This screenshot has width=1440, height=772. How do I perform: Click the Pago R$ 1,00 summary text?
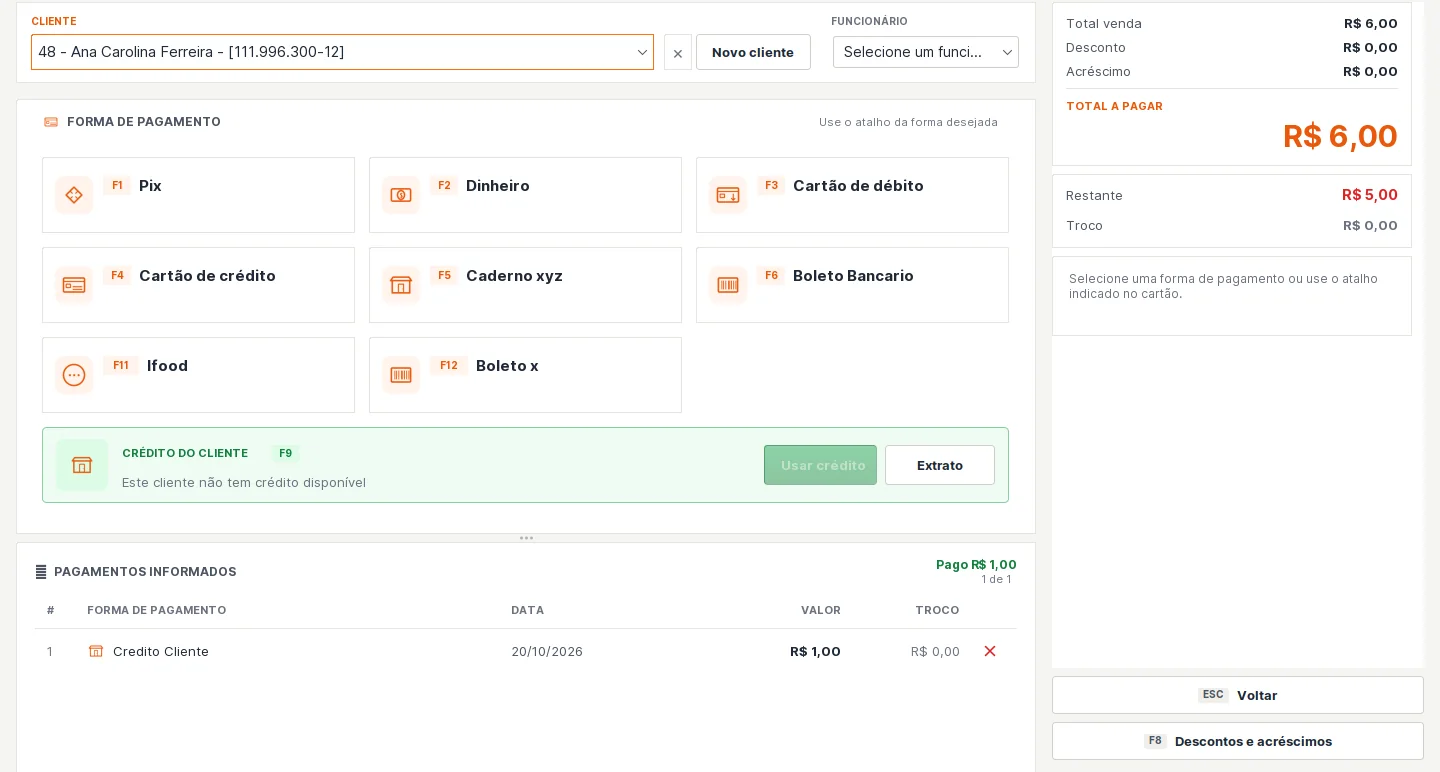(x=976, y=564)
